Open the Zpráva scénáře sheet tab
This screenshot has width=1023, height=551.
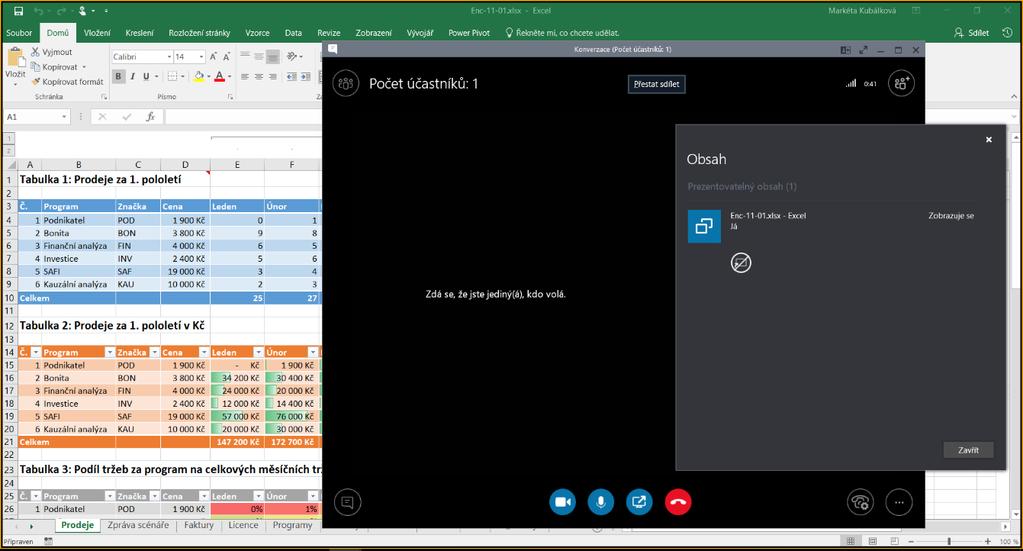(x=138, y=525)
